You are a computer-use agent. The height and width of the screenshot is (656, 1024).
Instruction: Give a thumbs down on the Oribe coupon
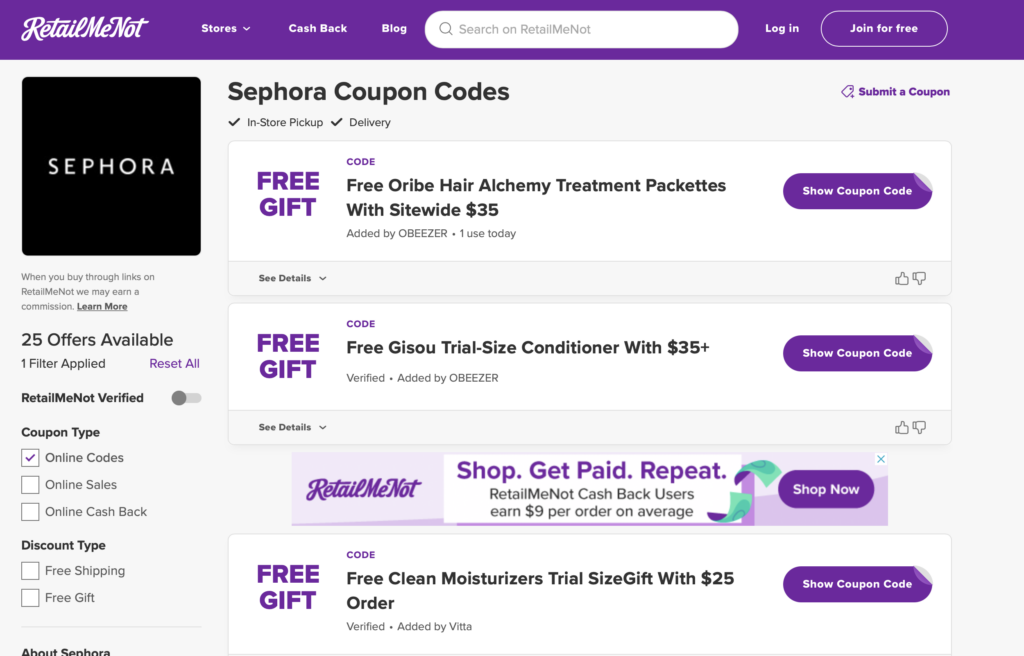(918, 278)
